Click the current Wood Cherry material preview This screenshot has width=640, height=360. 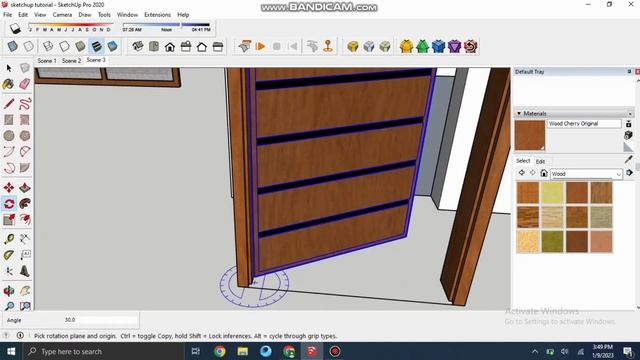[530, 136]
